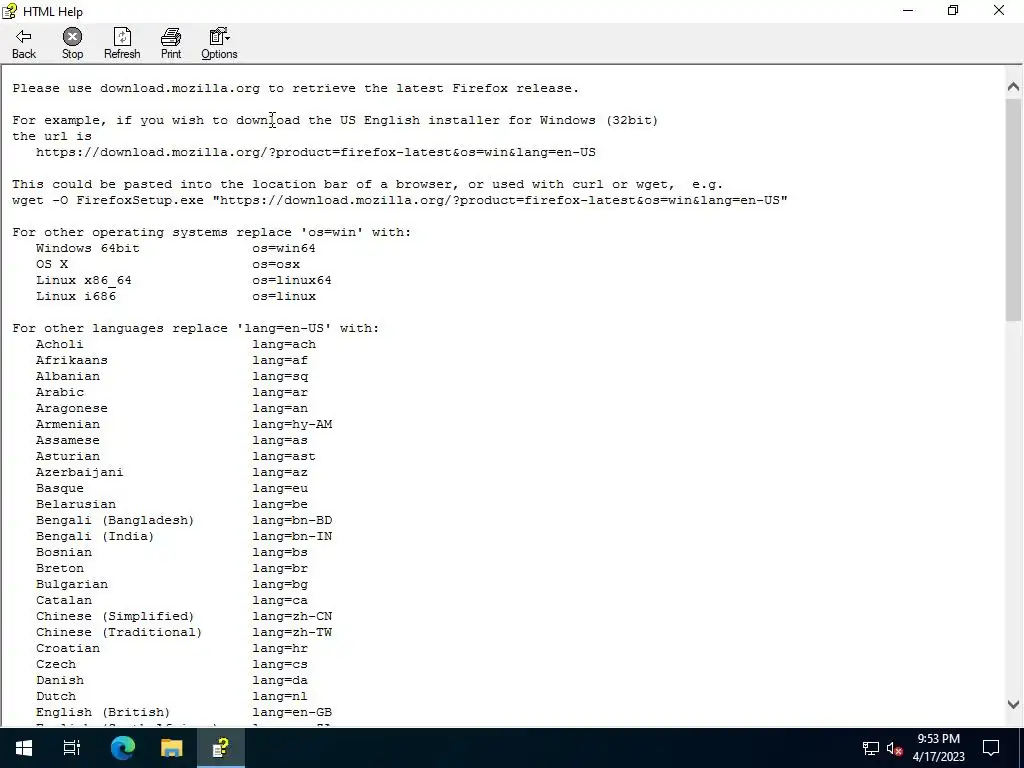The width and height of the screenshot is (1024, 768).
Task: Open network status tray icon
Action: (x=871, y=748)
